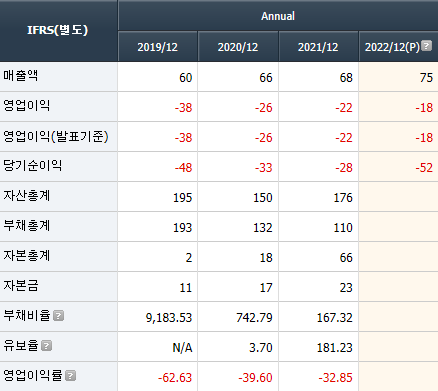Click 당기순이익 value -52
Screen dimensions: 438x391
pos(424,168)
